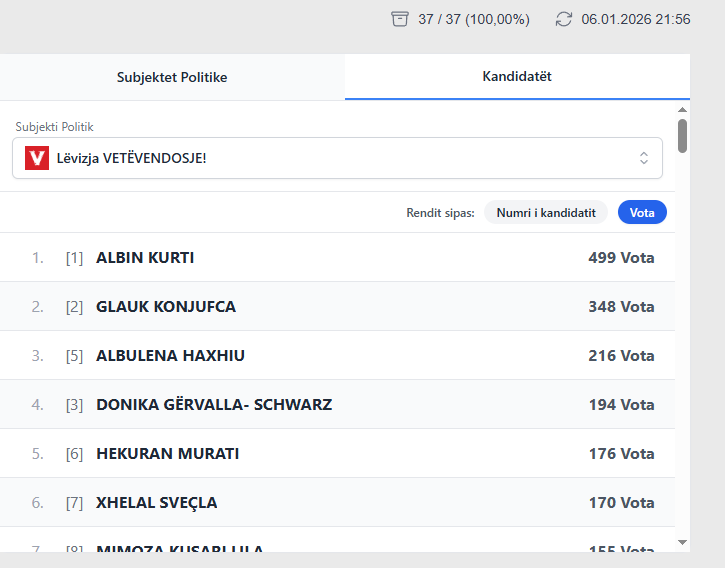725x568 pixels.
Task: Click the up-down chevron in party selector
Action: [644, 158]
